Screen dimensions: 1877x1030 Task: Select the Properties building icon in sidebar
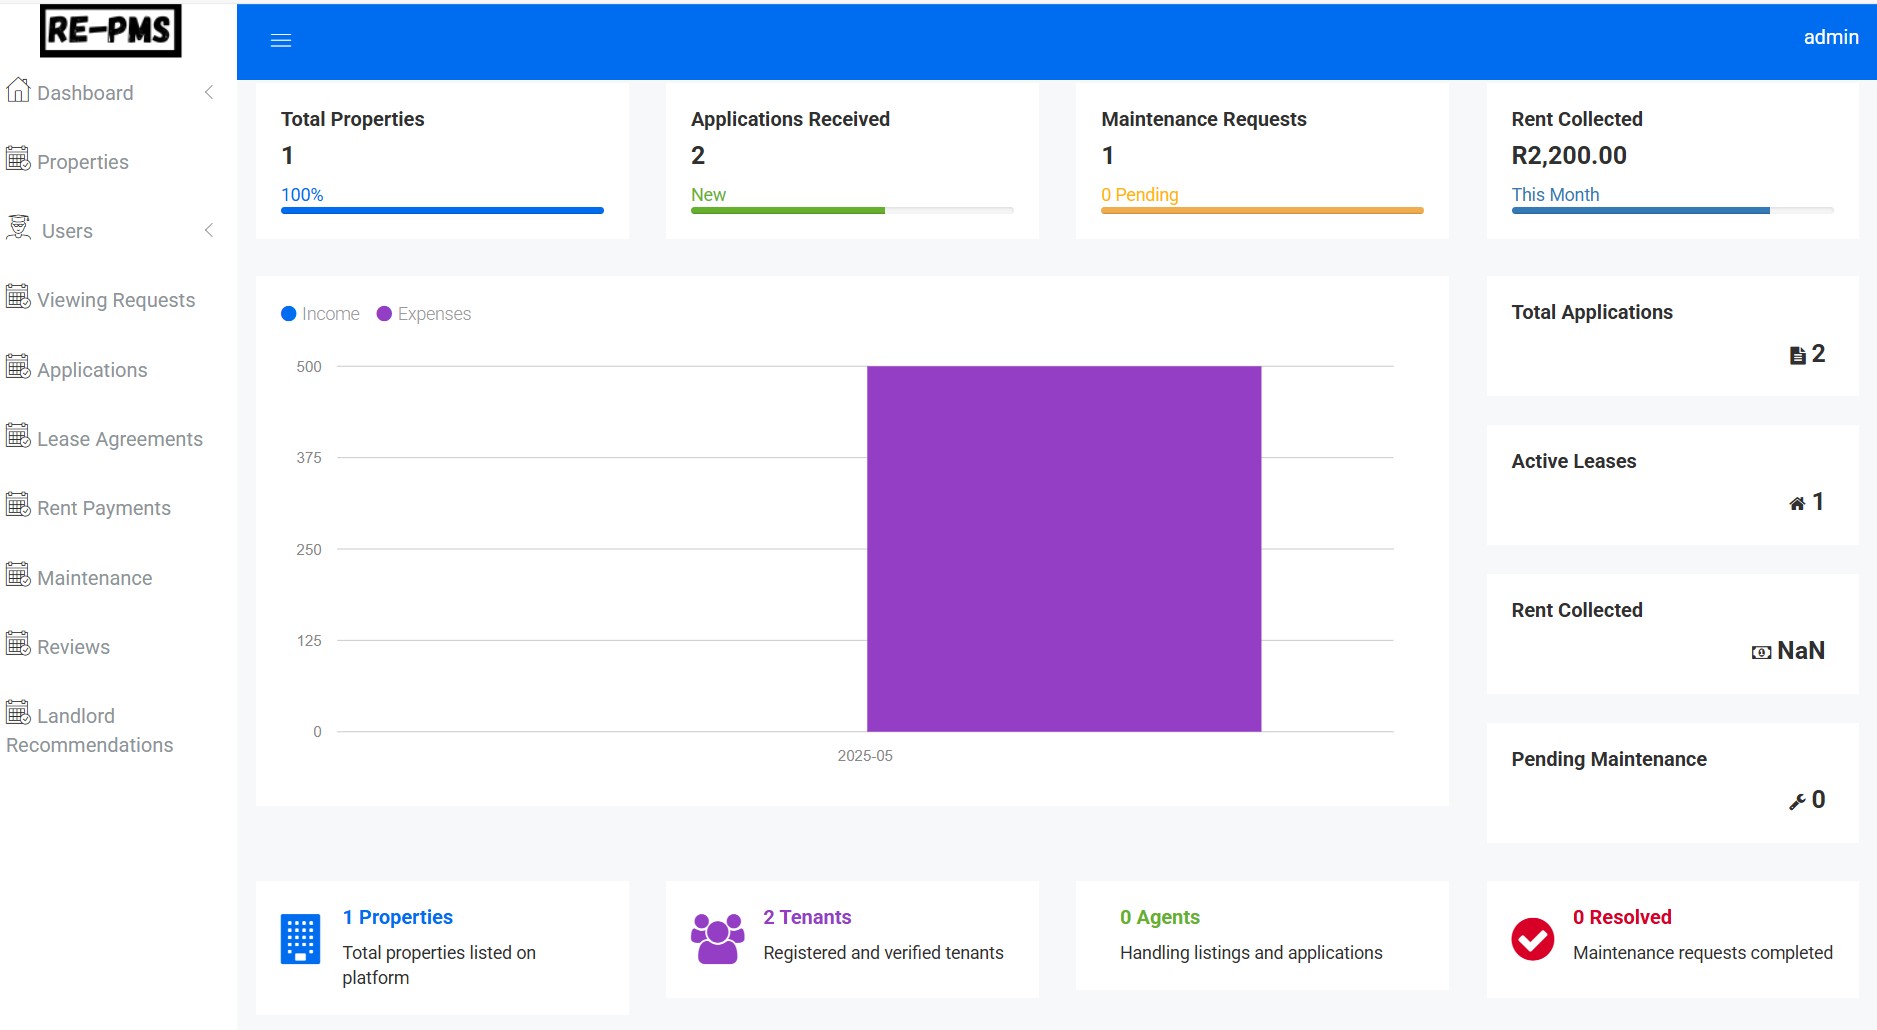click(17, 158)
